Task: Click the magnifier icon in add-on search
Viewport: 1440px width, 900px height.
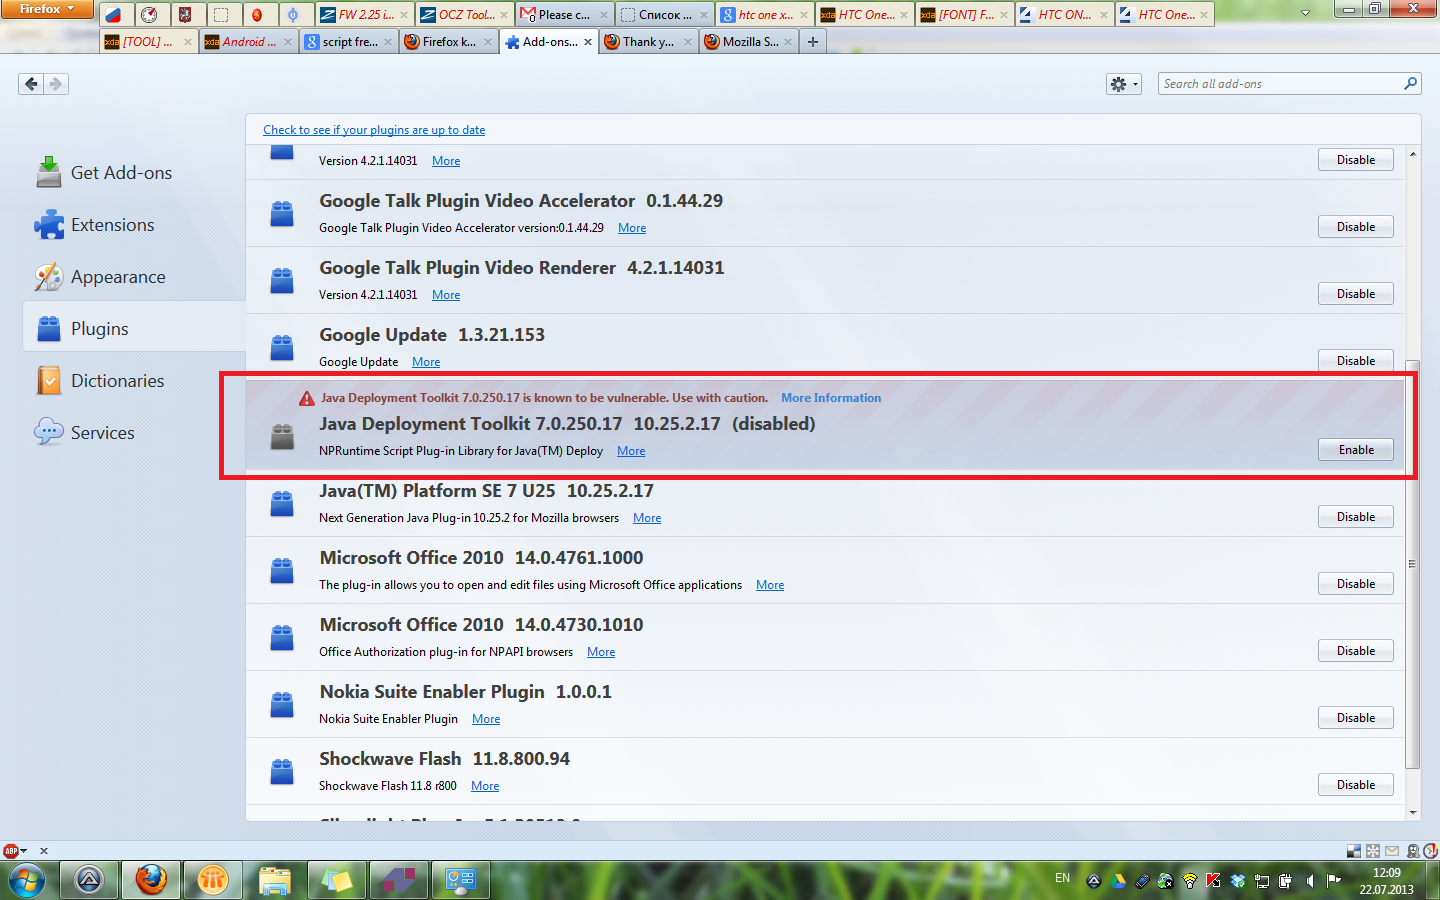Action: pos(1410,83)
